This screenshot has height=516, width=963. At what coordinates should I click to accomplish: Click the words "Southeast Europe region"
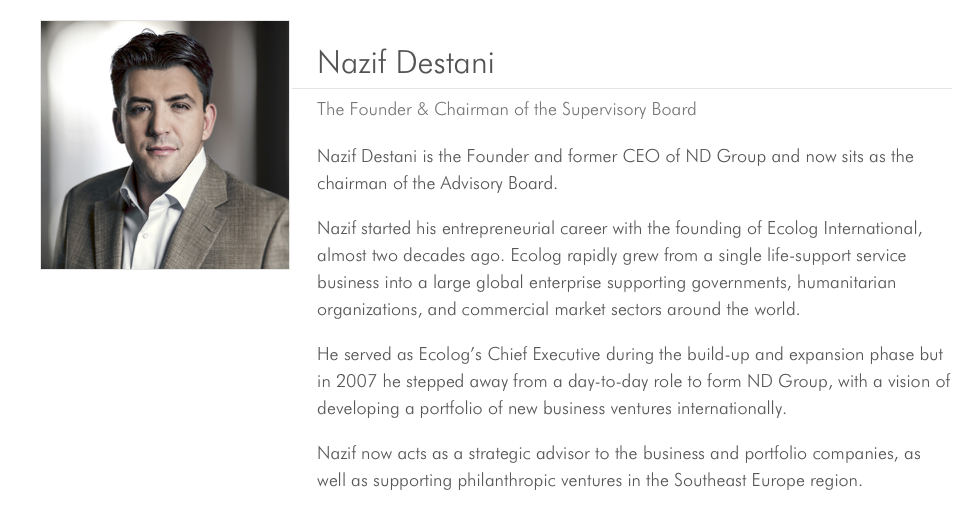point(766,481)
